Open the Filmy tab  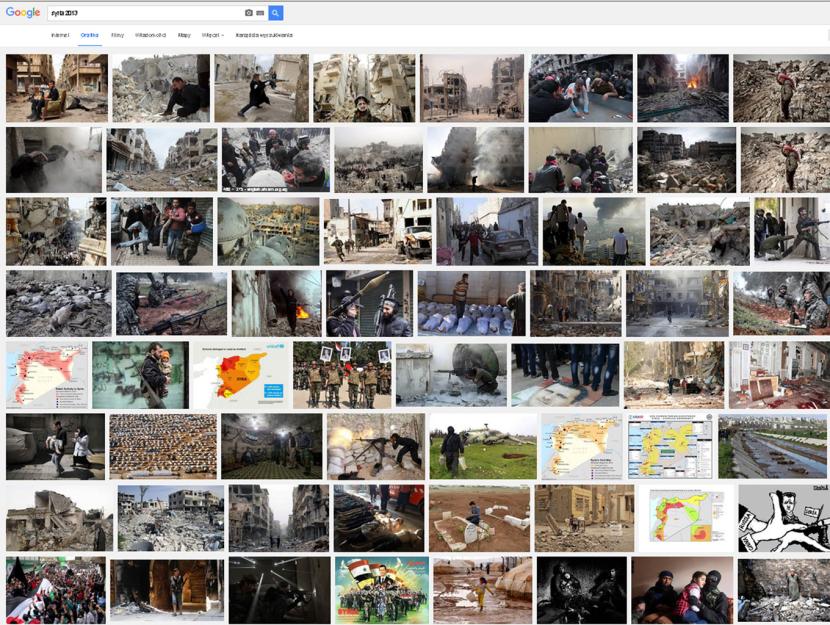[117, 35]
